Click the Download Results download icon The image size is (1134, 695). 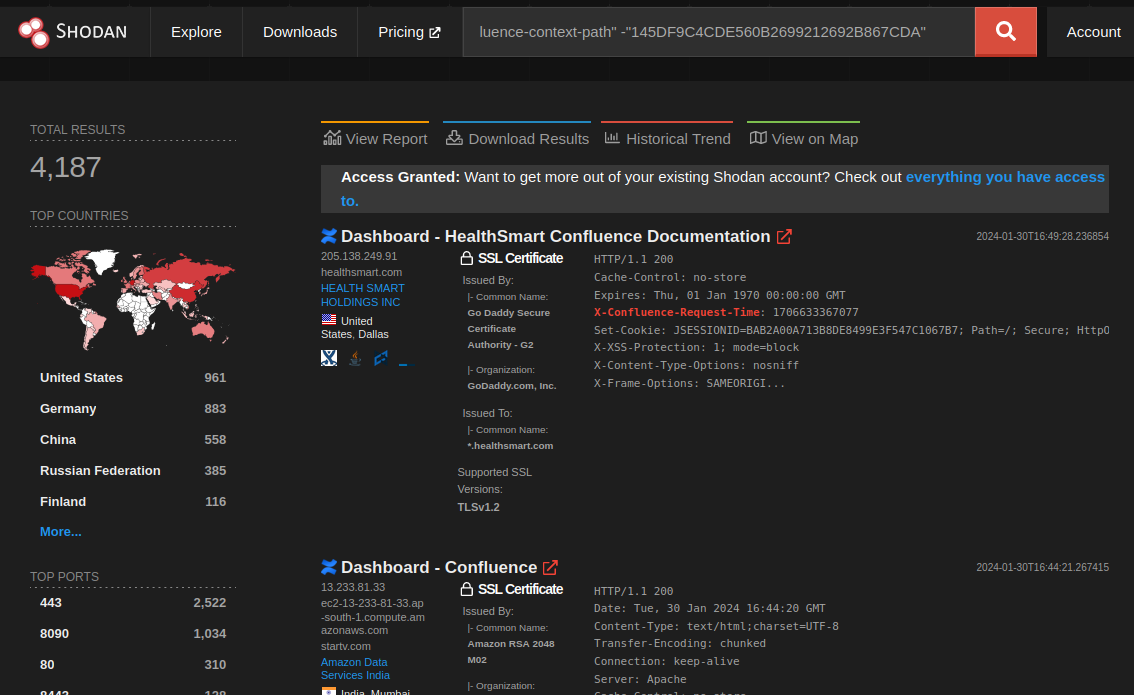click(453, 138)
